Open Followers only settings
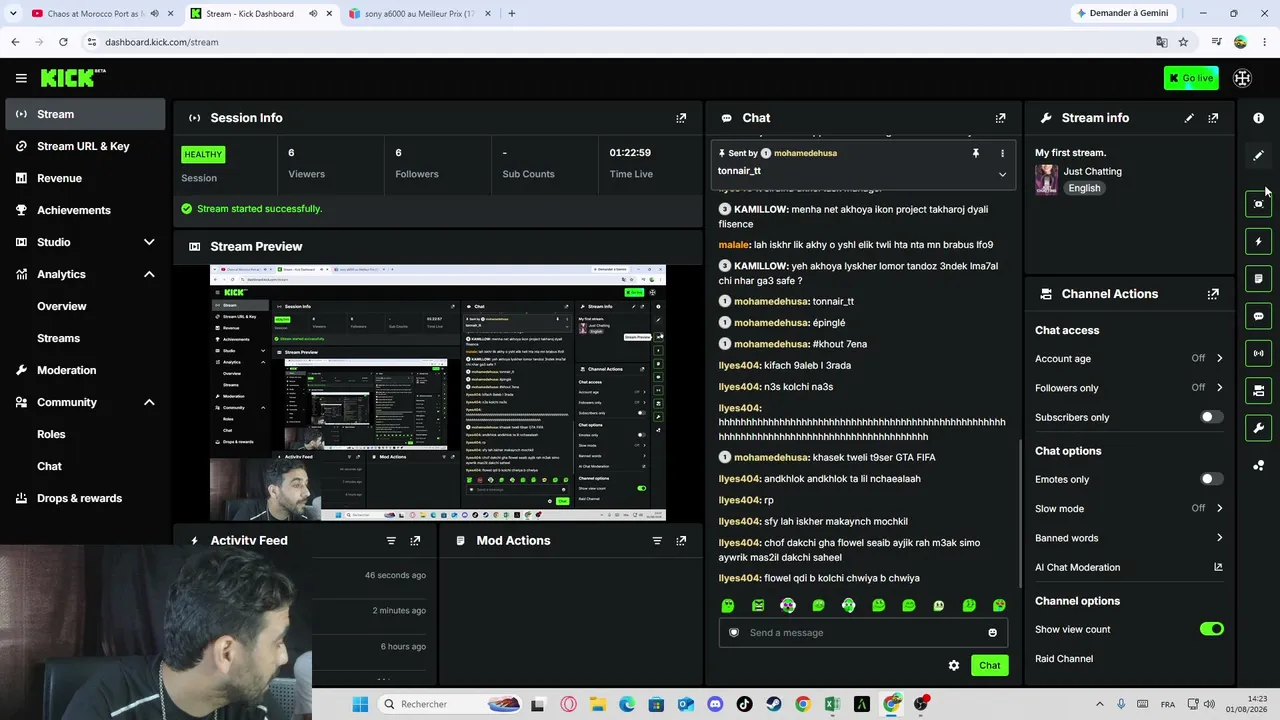Image resolution: width=1280 pixels, height=720 pixels. coord(1129,388)
